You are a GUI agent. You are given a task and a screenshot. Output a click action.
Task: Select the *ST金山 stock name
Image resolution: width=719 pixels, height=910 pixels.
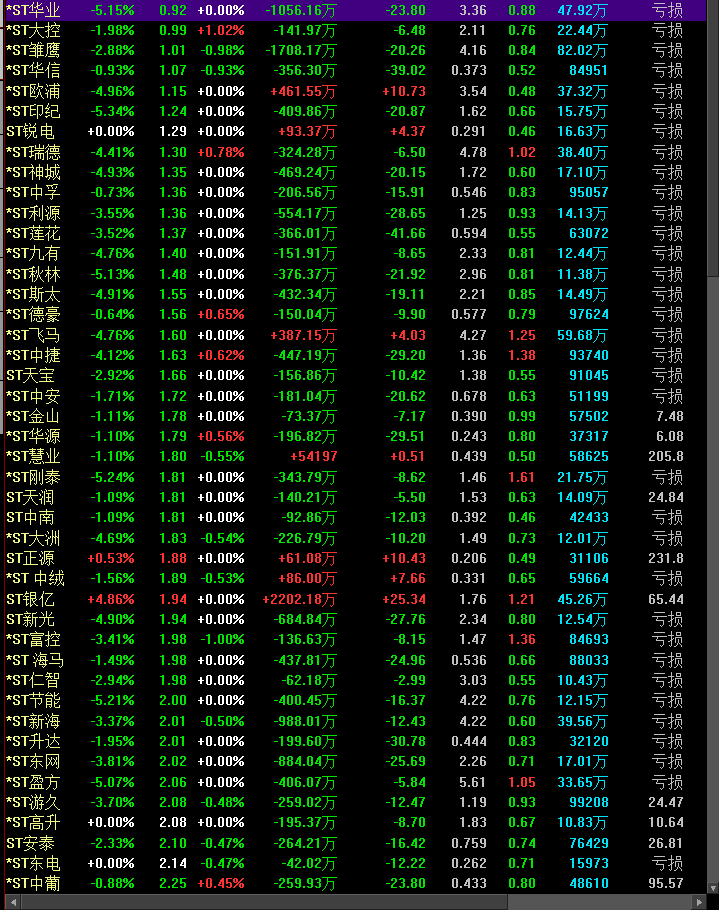[x=32, y=416]
